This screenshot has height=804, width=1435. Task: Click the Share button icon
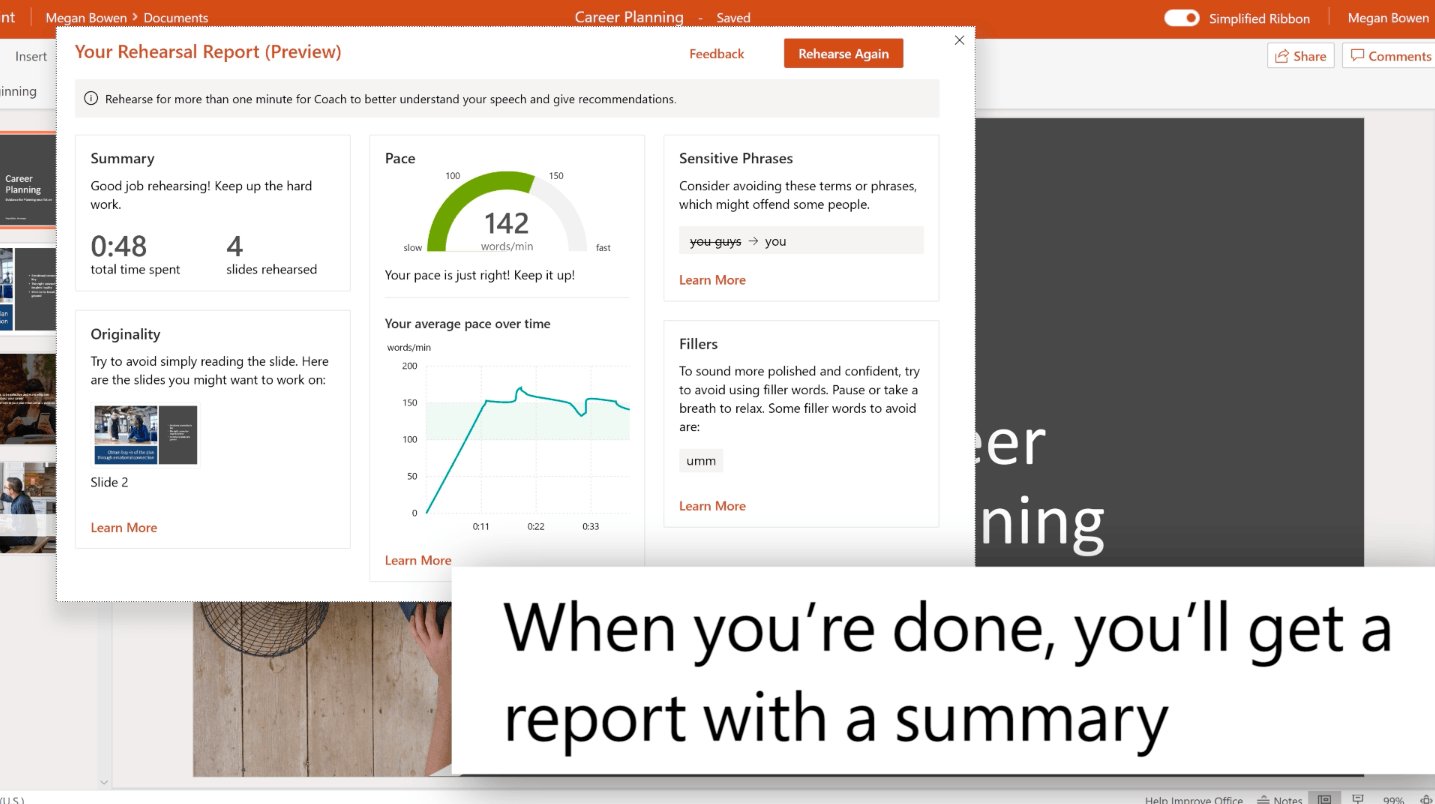[1283, 56]
